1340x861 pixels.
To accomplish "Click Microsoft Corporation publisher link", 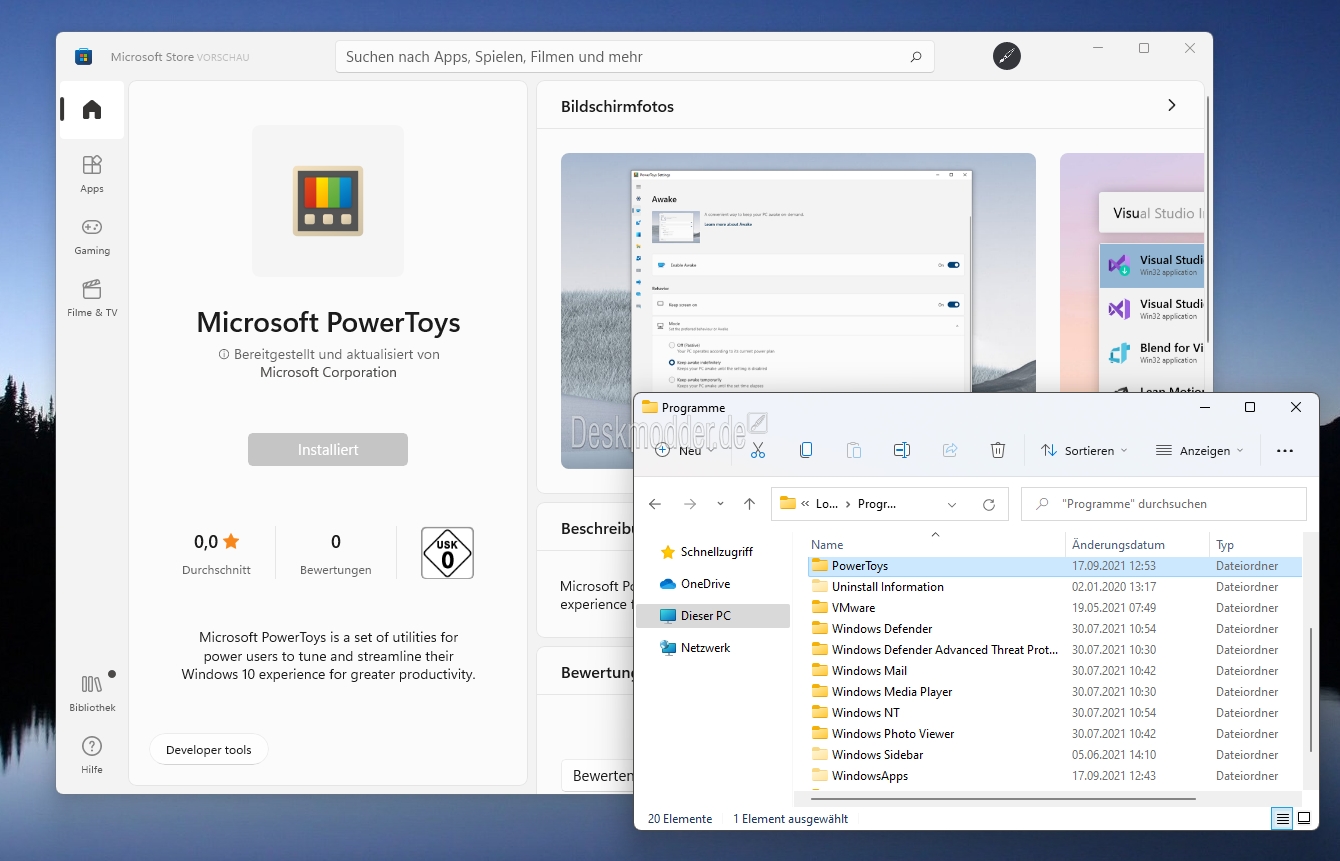I will (x=328, y=372).
